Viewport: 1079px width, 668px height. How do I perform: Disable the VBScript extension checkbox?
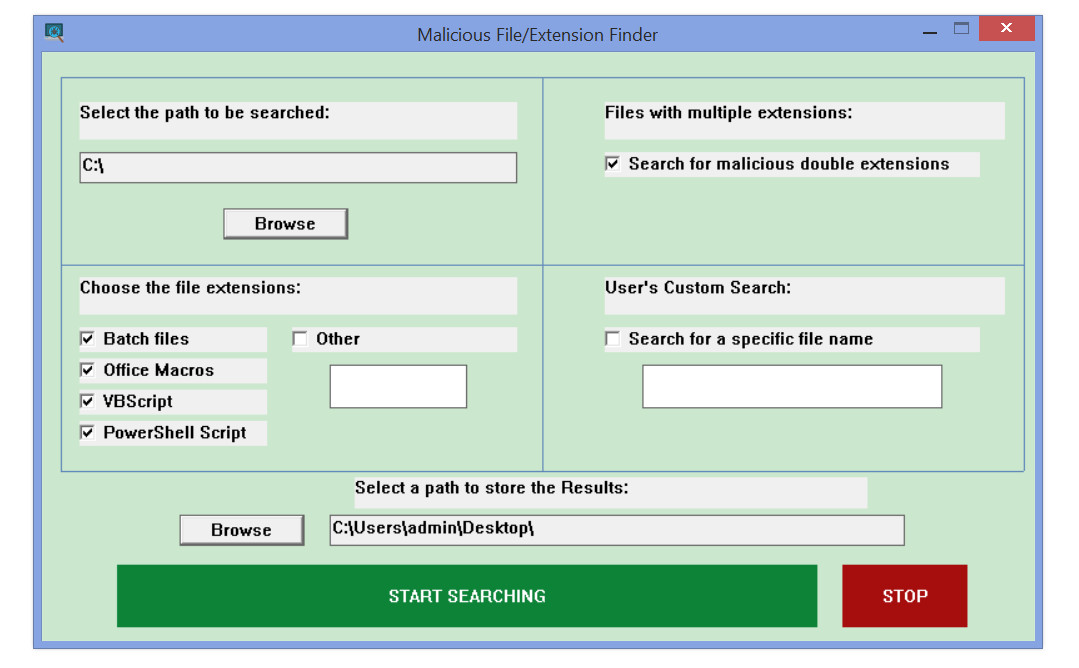87,401
